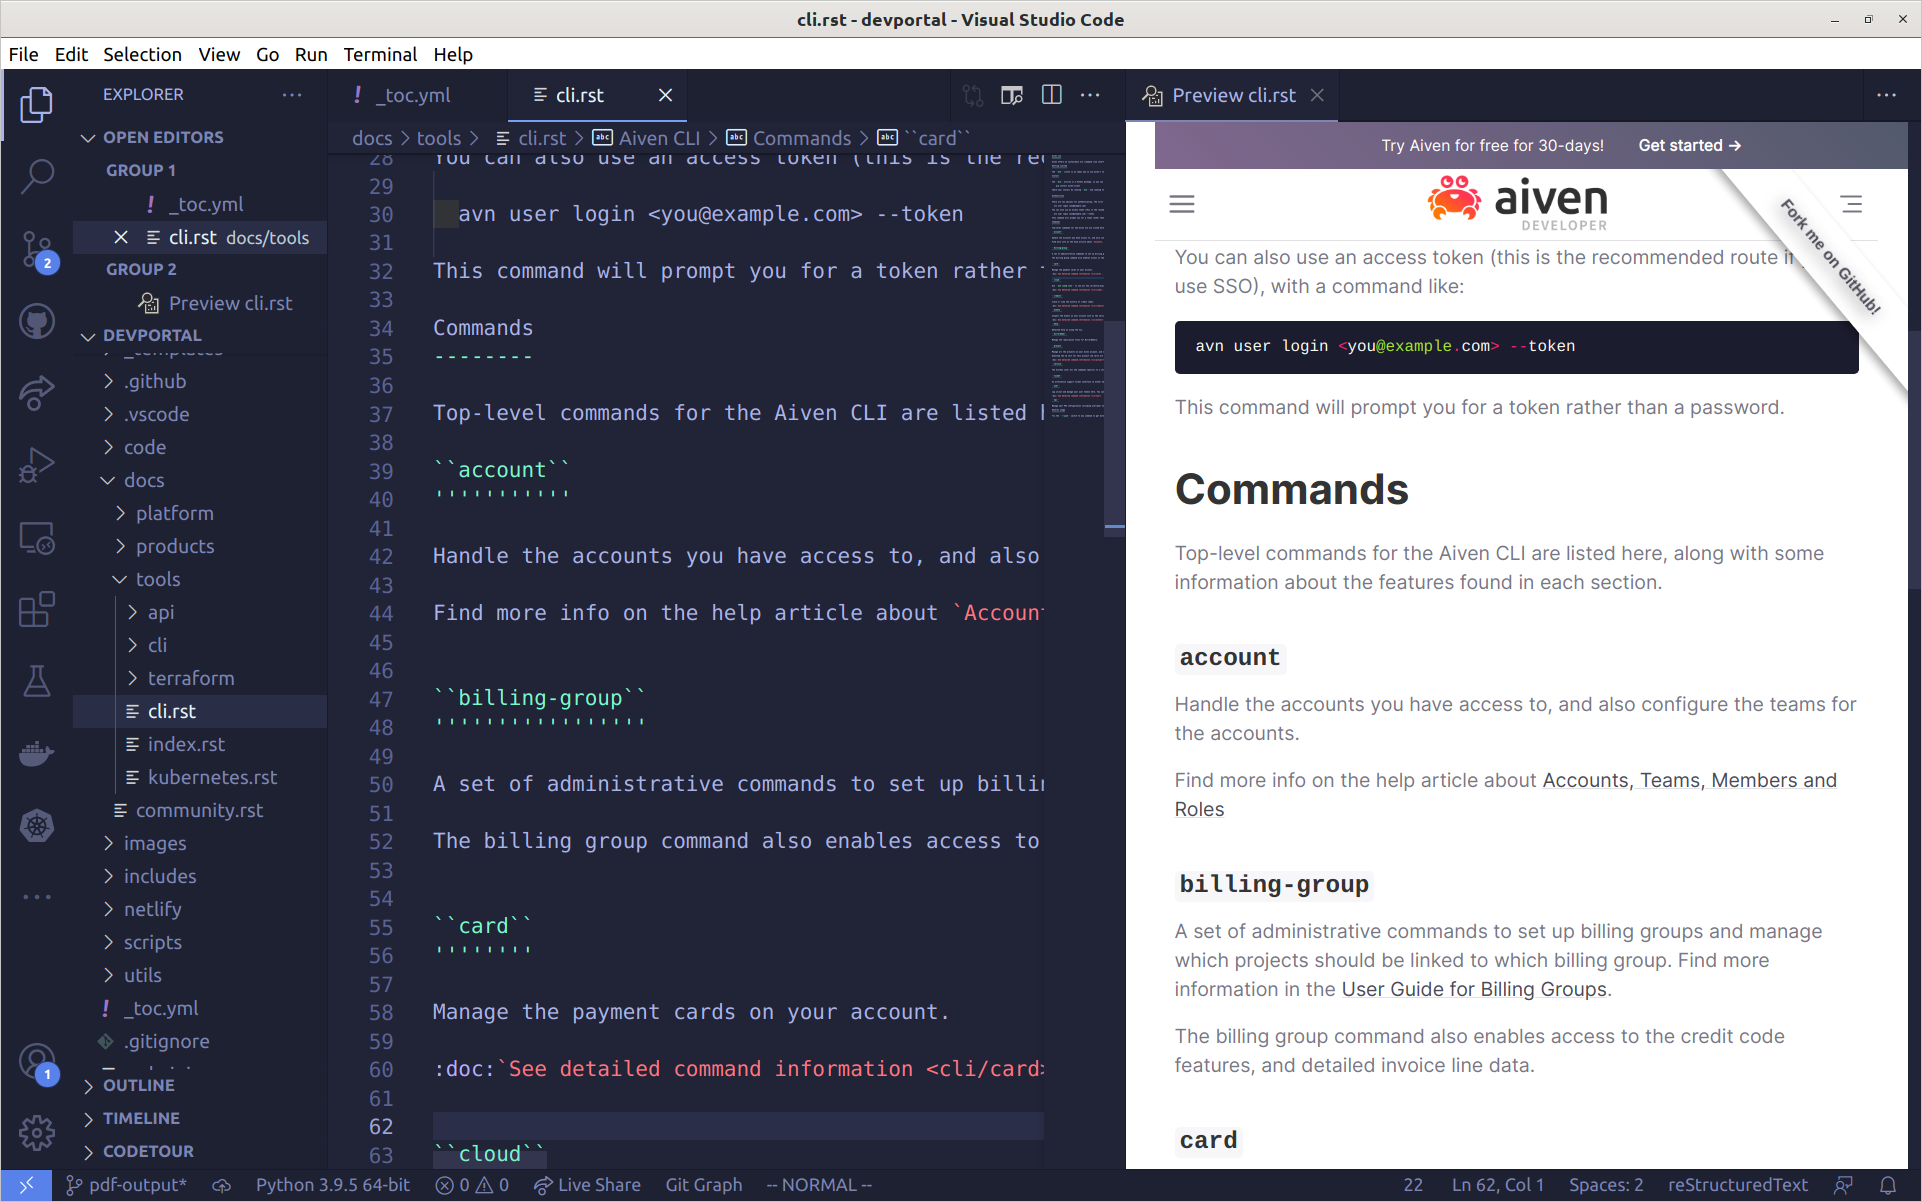Open kubernetes.rst in the file tree
Viewport: 1922px width, 1202px height.
point(212,777)
